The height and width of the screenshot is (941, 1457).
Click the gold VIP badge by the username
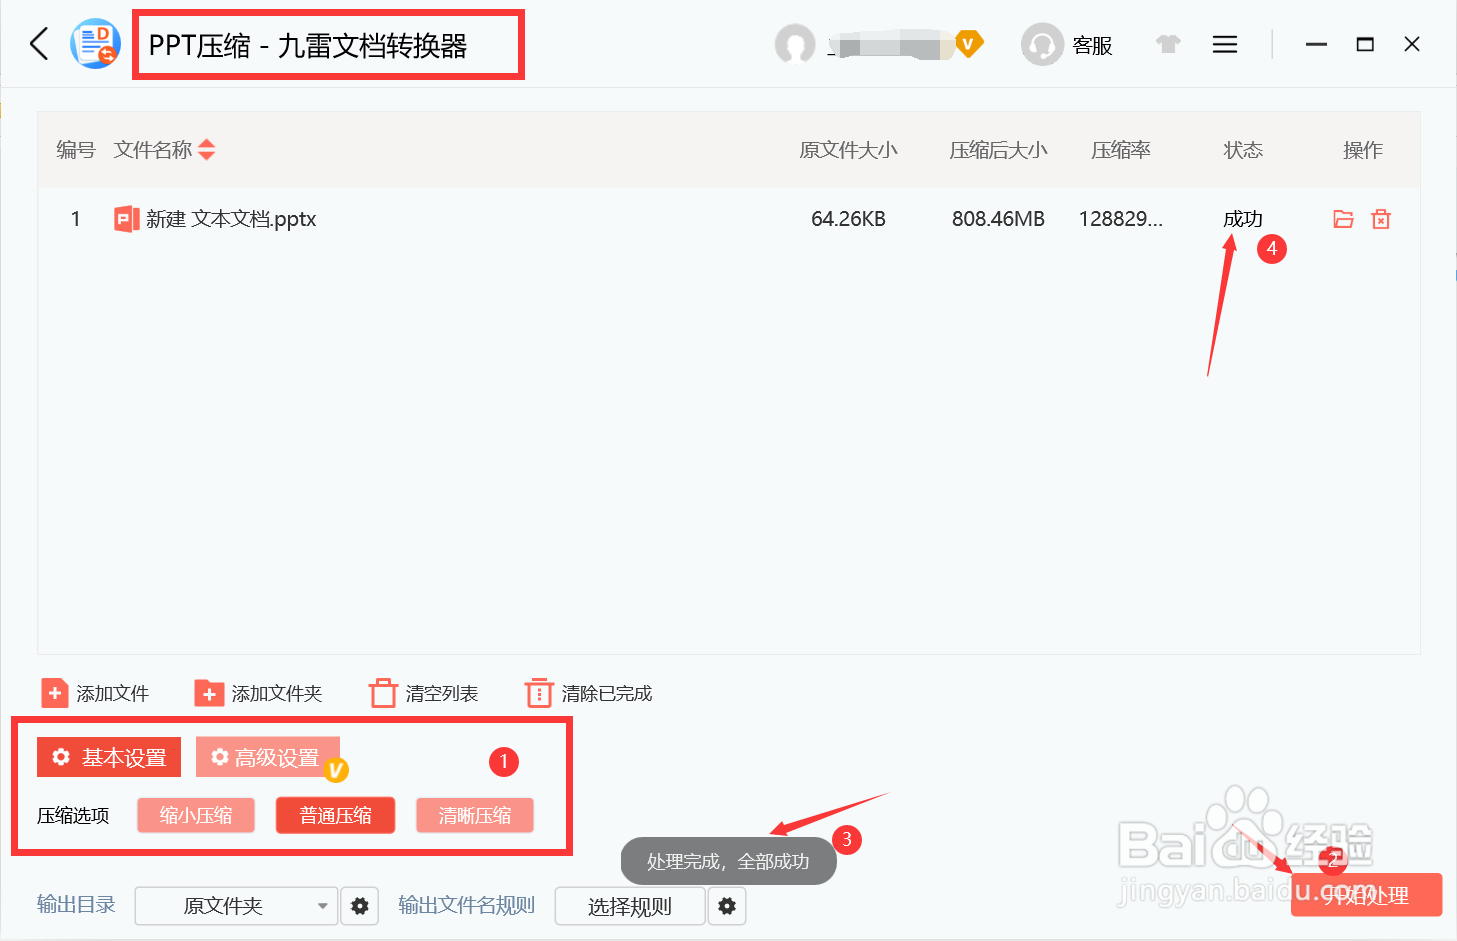(968, 43)
